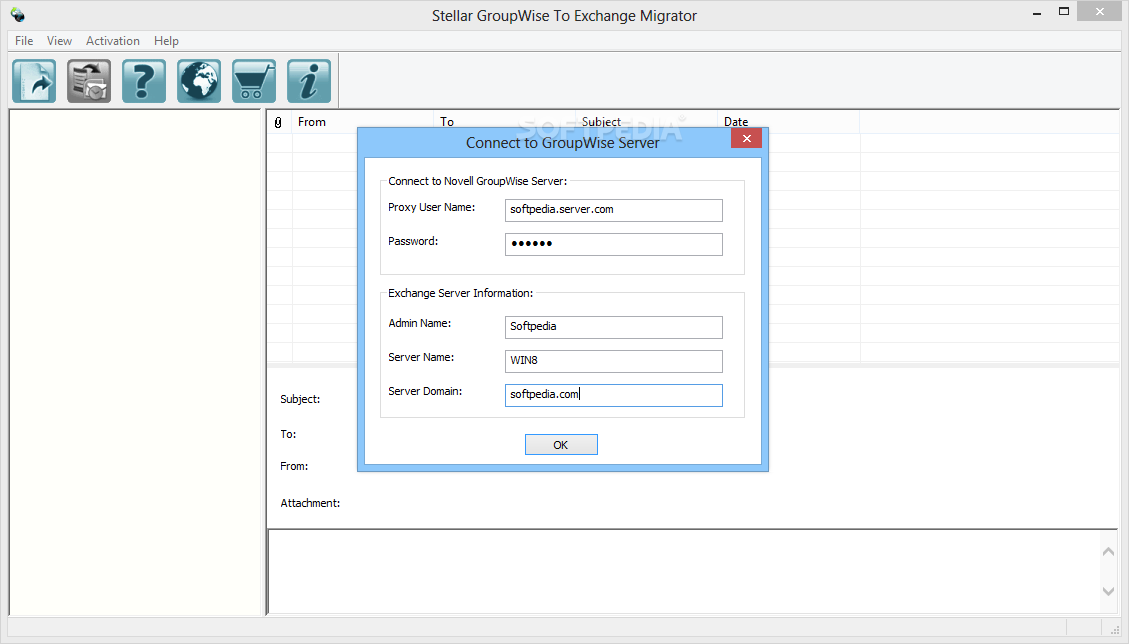Click the 'Attachment:' label in preview

[x=310, y=503]
